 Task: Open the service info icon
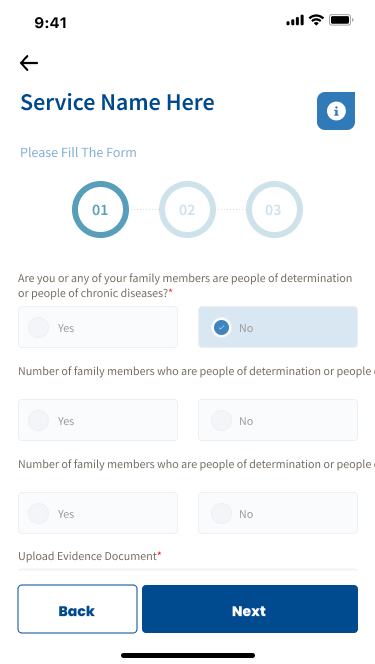[x=336, y=111]
